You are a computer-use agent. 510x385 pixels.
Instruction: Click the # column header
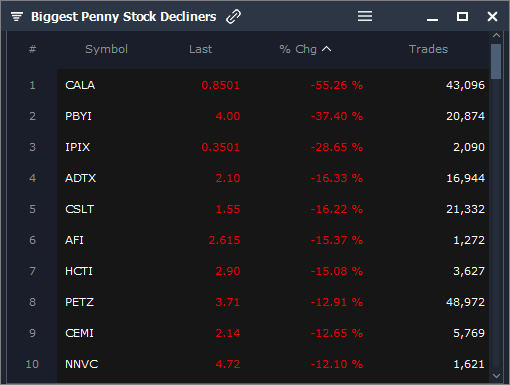pos(32,49)
